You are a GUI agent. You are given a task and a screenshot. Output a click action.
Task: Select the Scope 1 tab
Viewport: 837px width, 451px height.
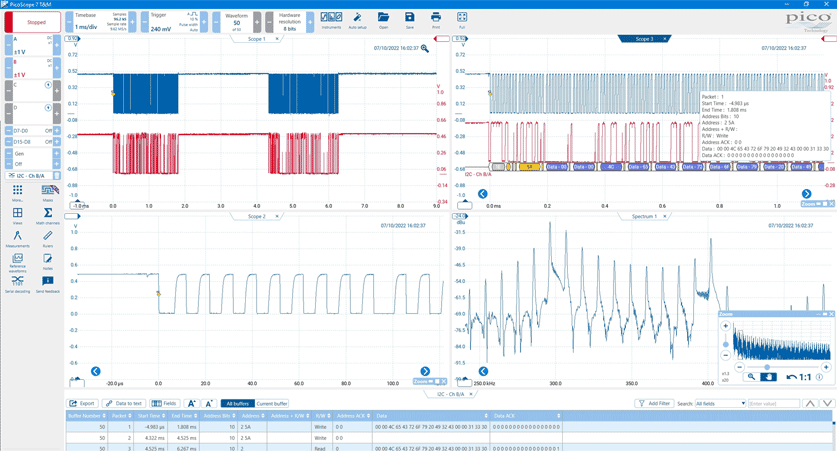[256, 39]
